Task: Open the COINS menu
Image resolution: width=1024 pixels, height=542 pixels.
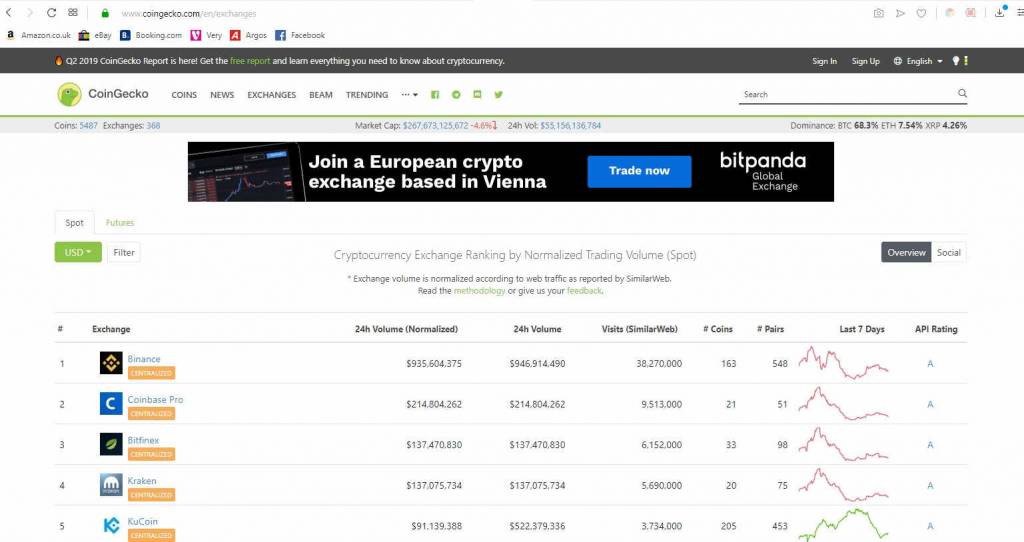Action: [x=184, y=95]
